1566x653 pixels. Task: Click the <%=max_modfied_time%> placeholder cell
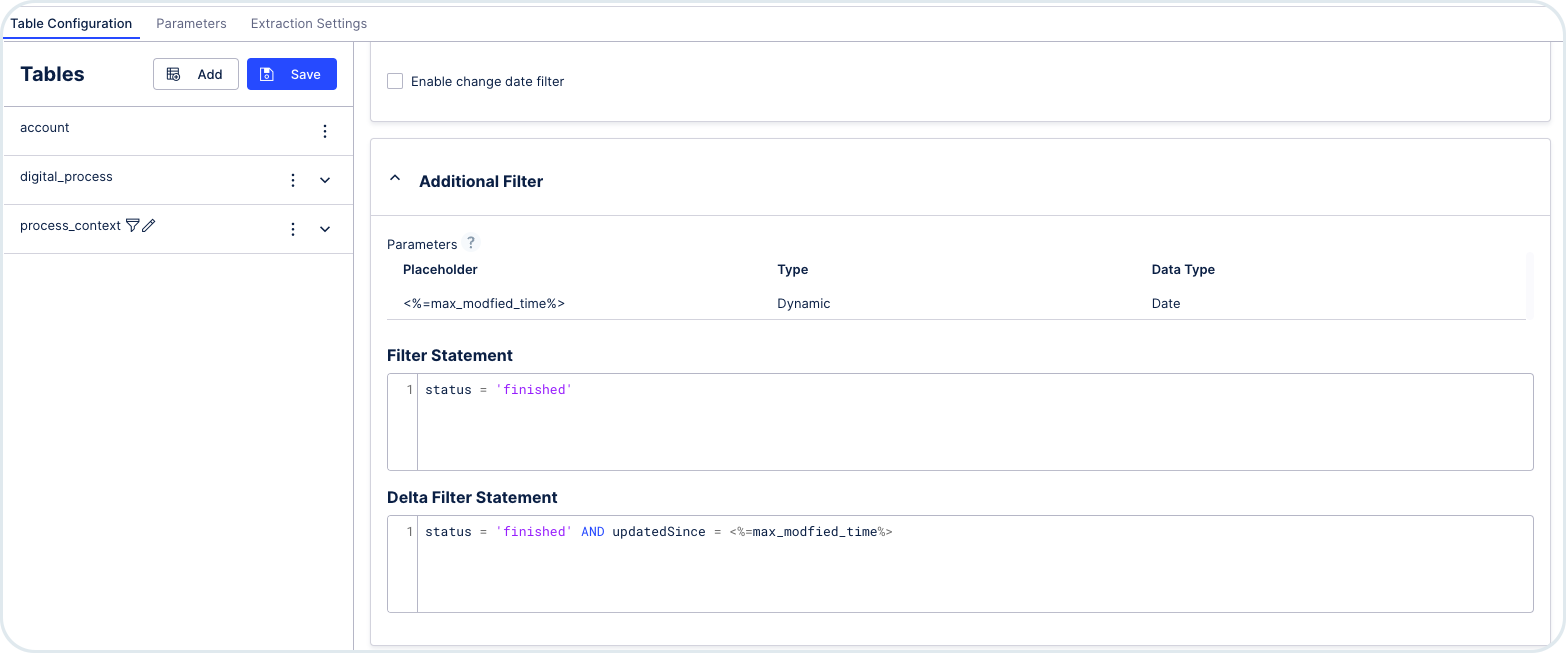coord(484,303)
